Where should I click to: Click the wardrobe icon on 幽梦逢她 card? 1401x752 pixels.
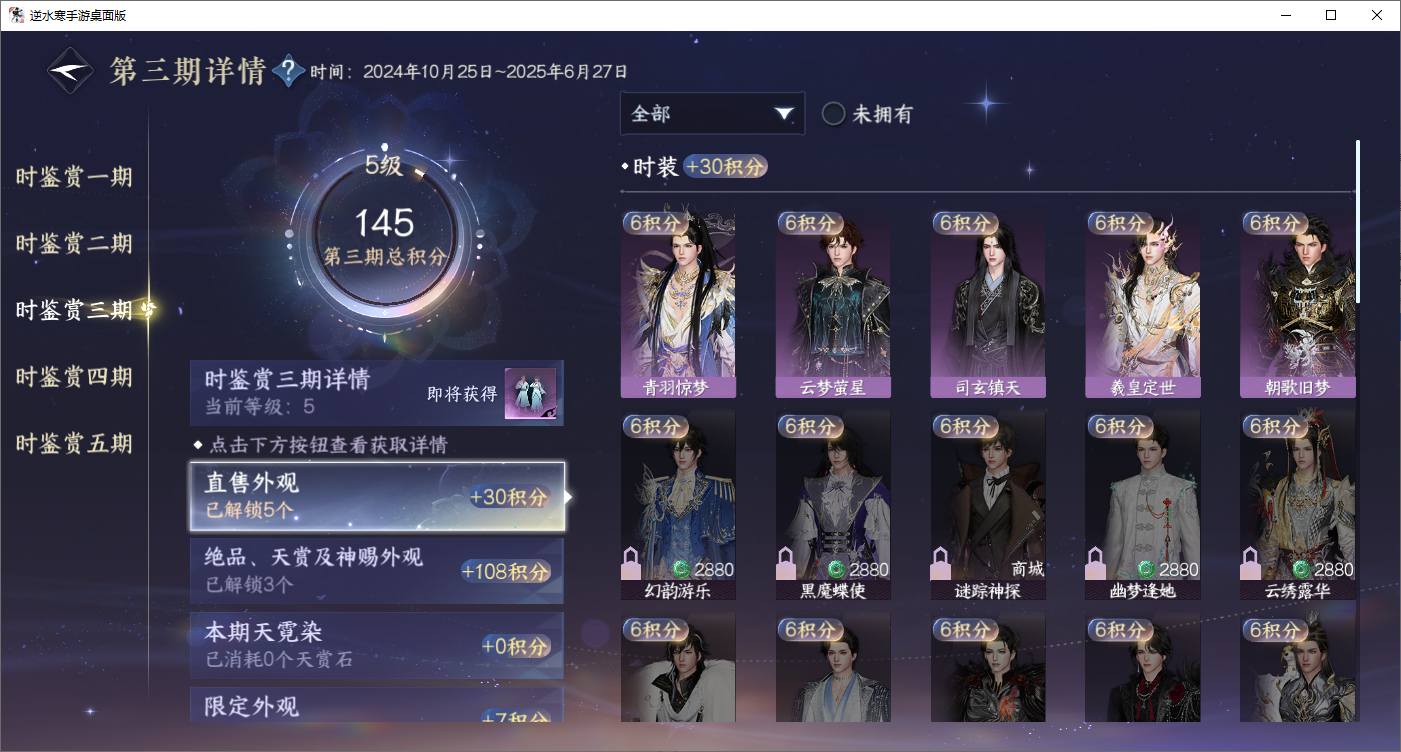pos(1096,564)
